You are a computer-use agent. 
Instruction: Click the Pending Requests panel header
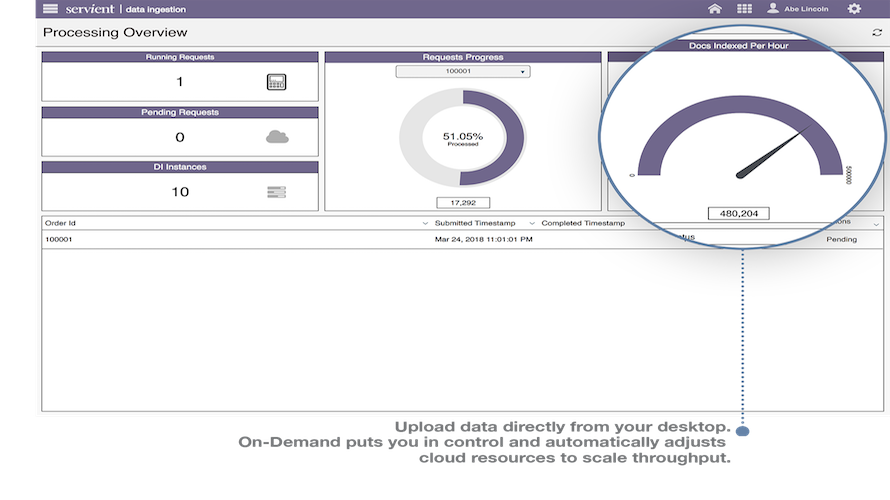[180, 112]
